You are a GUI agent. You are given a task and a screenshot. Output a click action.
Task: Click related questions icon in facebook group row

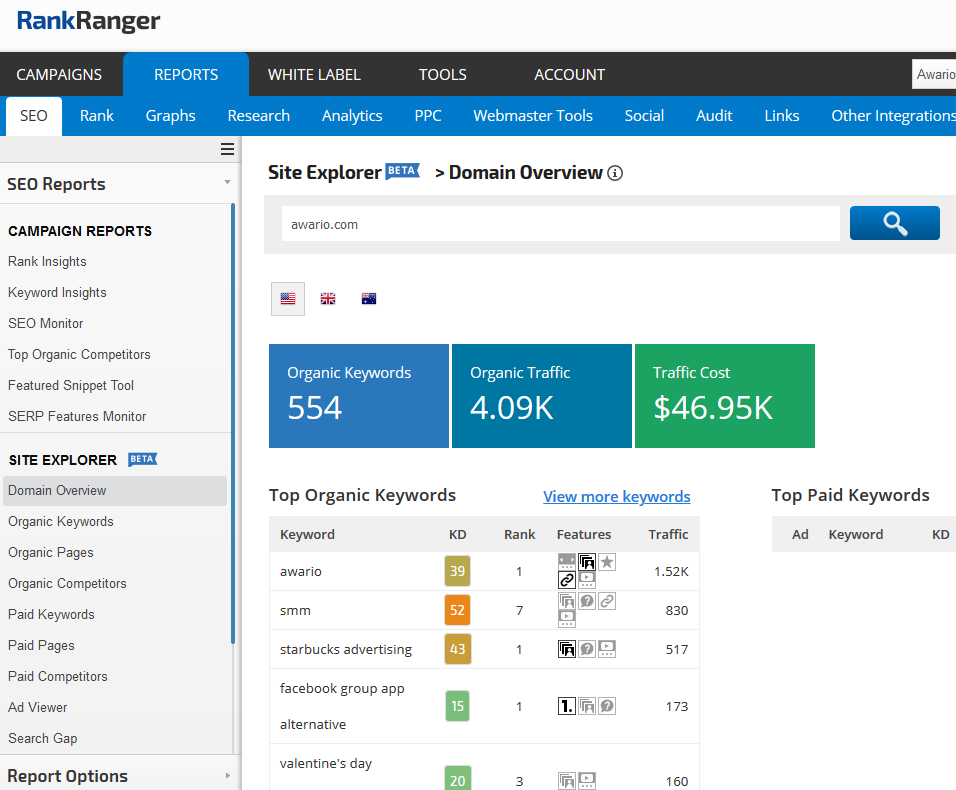607,706
